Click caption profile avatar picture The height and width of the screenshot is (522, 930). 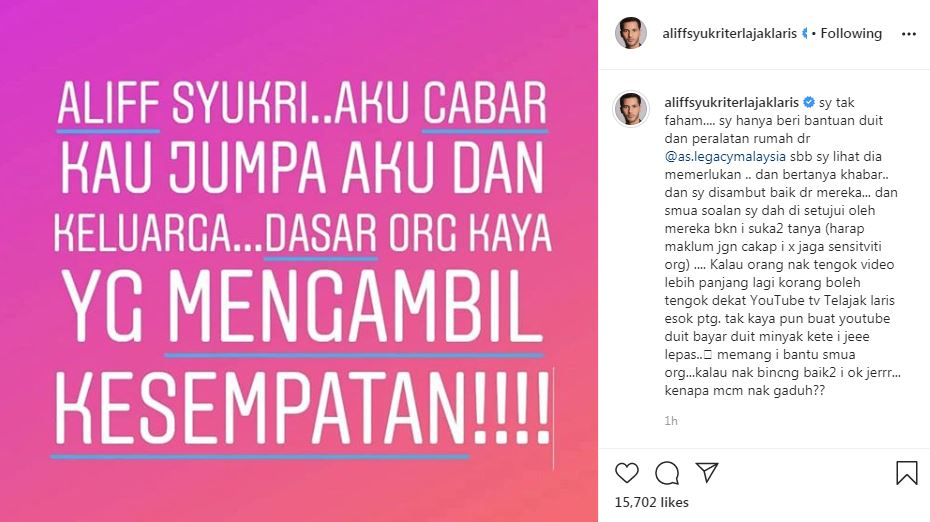(x=630, y=109)
